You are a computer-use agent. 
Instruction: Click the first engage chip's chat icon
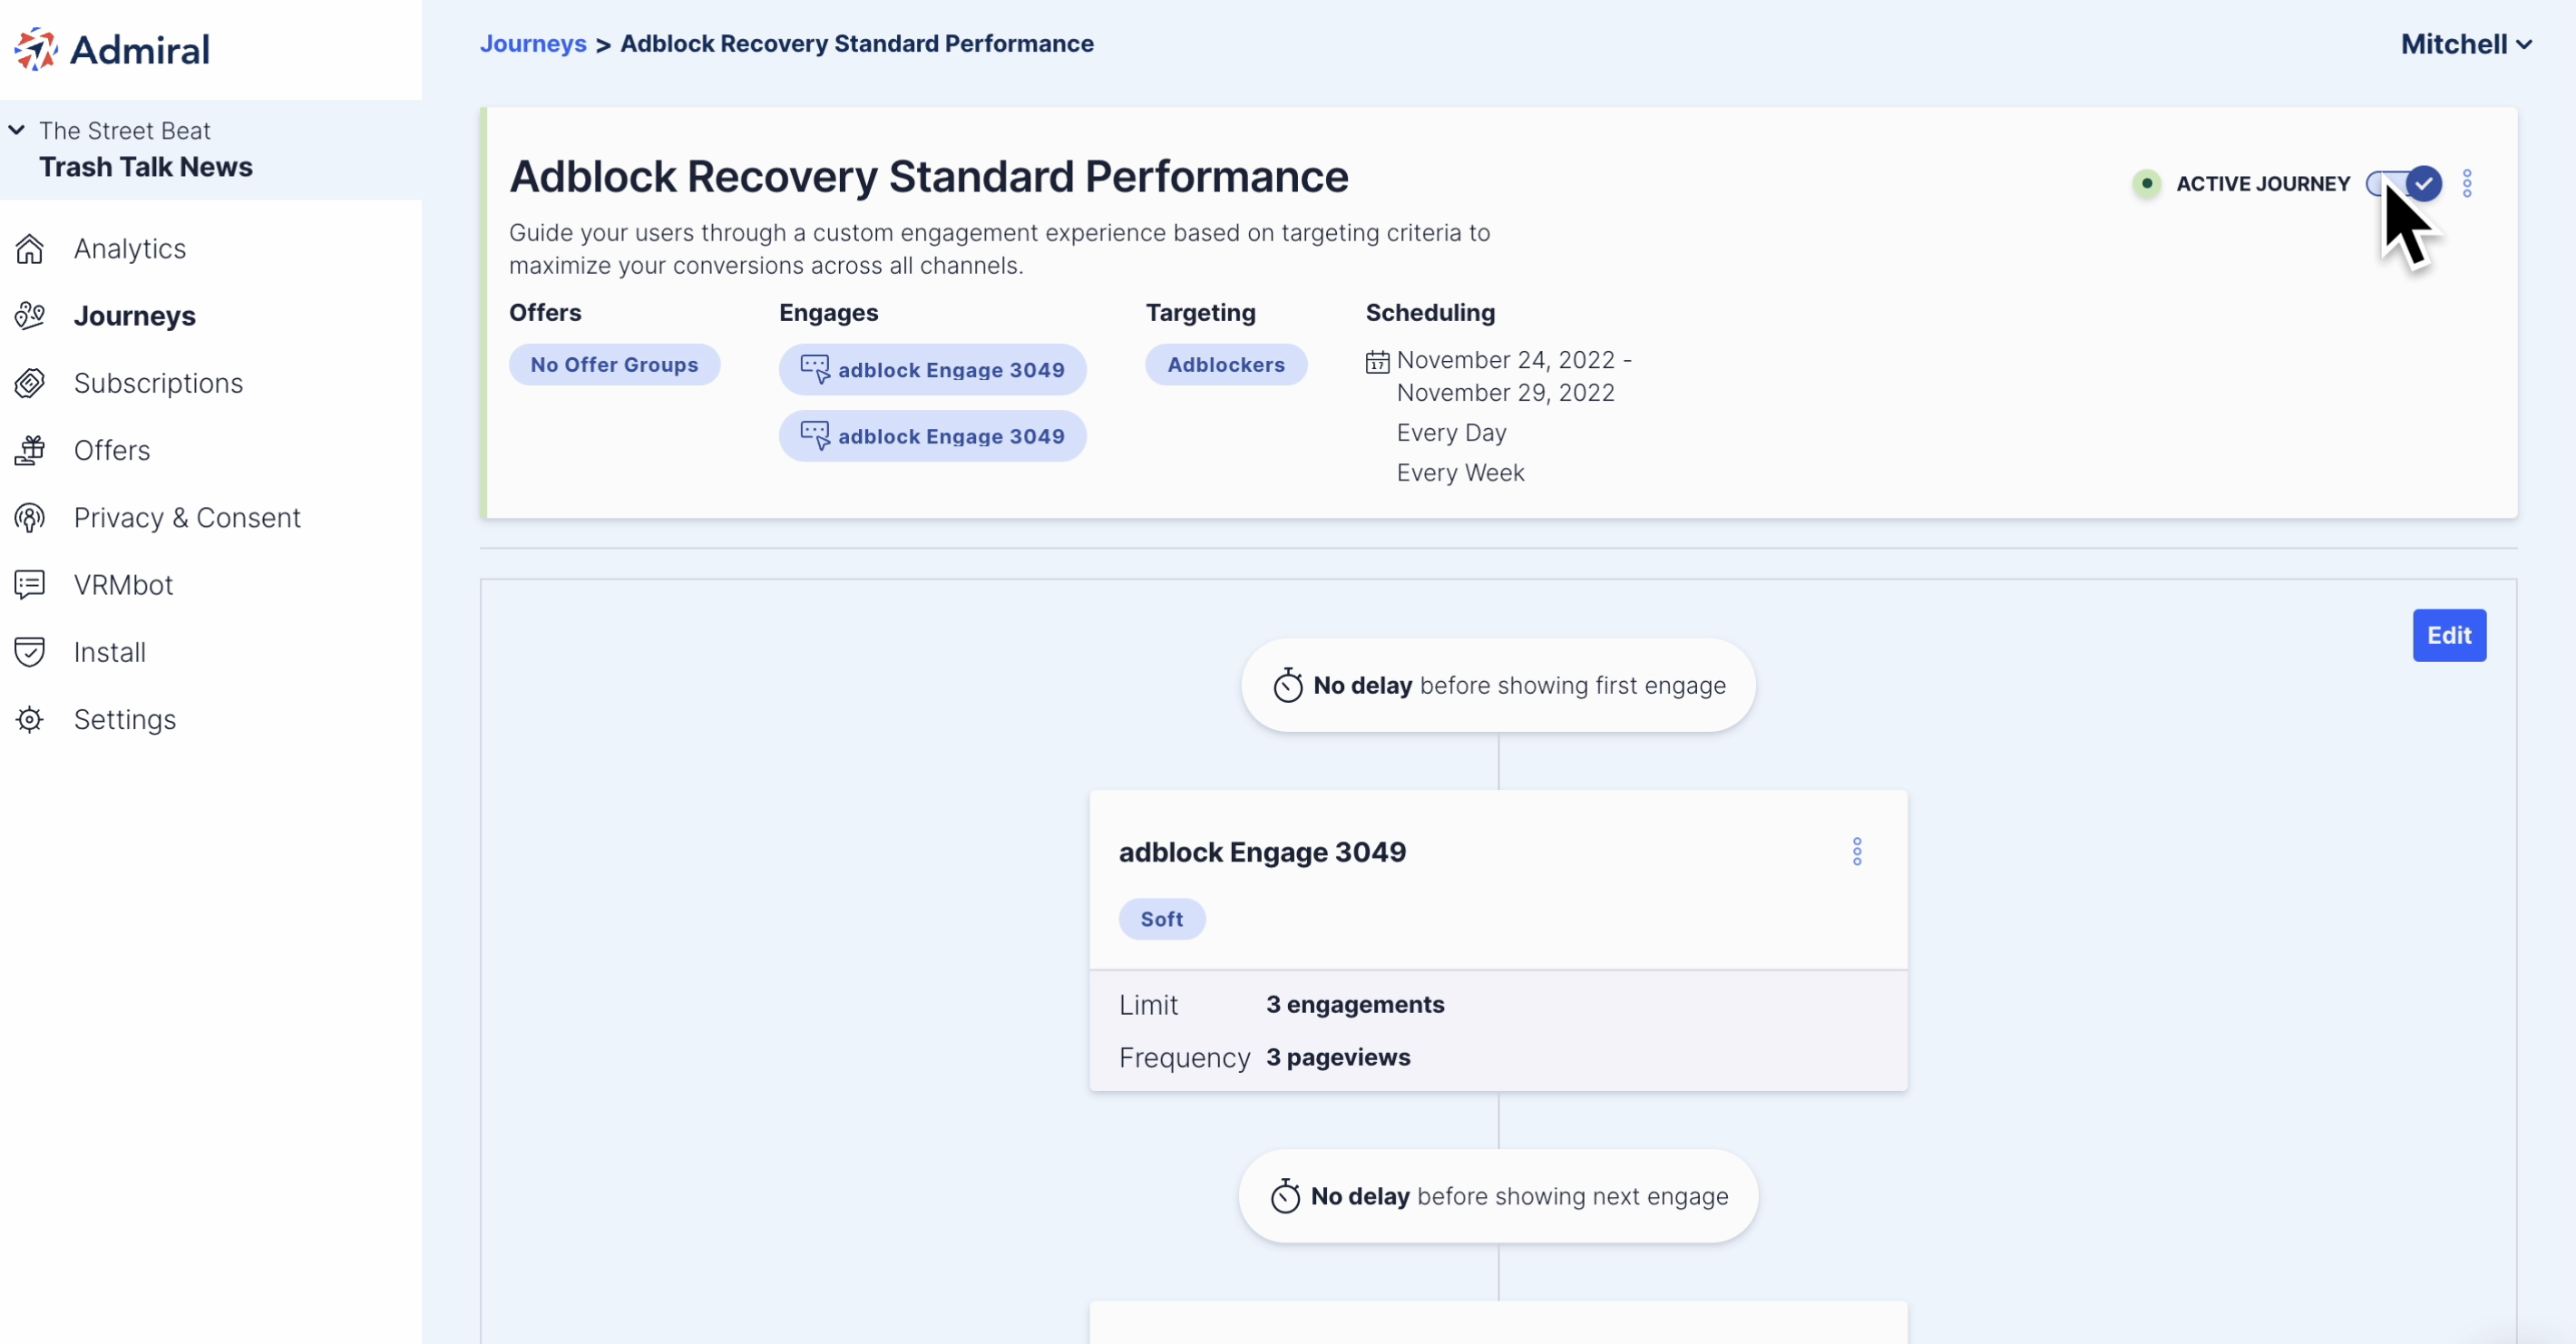(815, 369)
